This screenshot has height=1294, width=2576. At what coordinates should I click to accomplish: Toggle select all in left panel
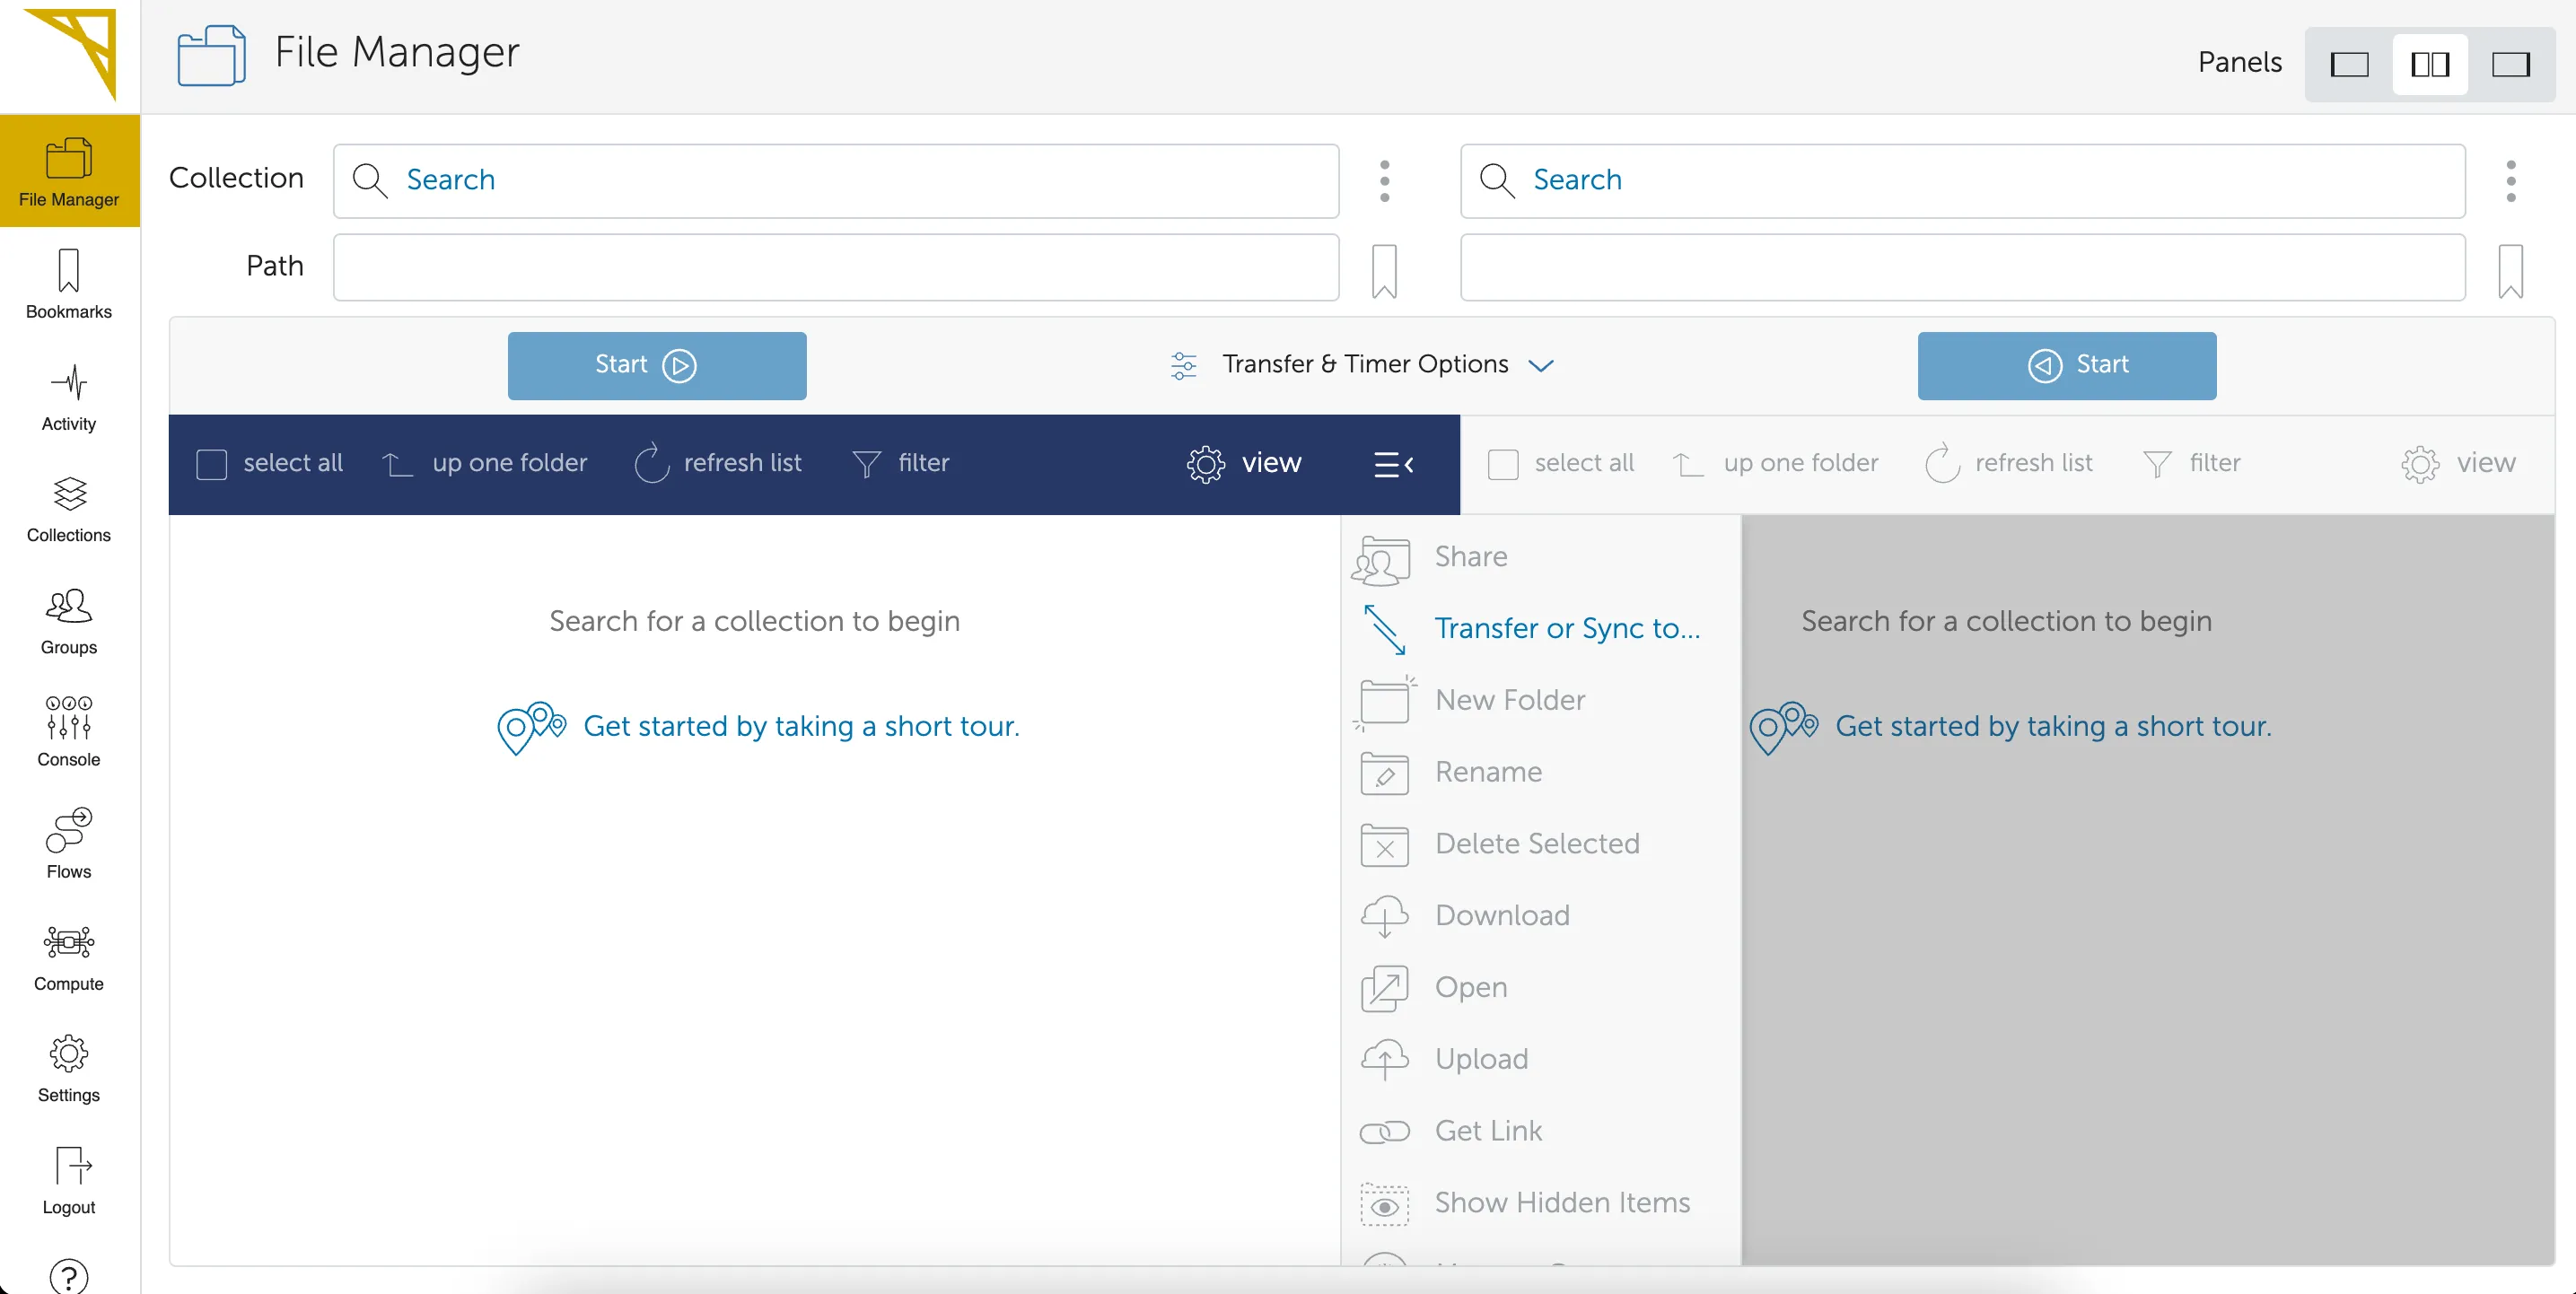coord(211,464)
